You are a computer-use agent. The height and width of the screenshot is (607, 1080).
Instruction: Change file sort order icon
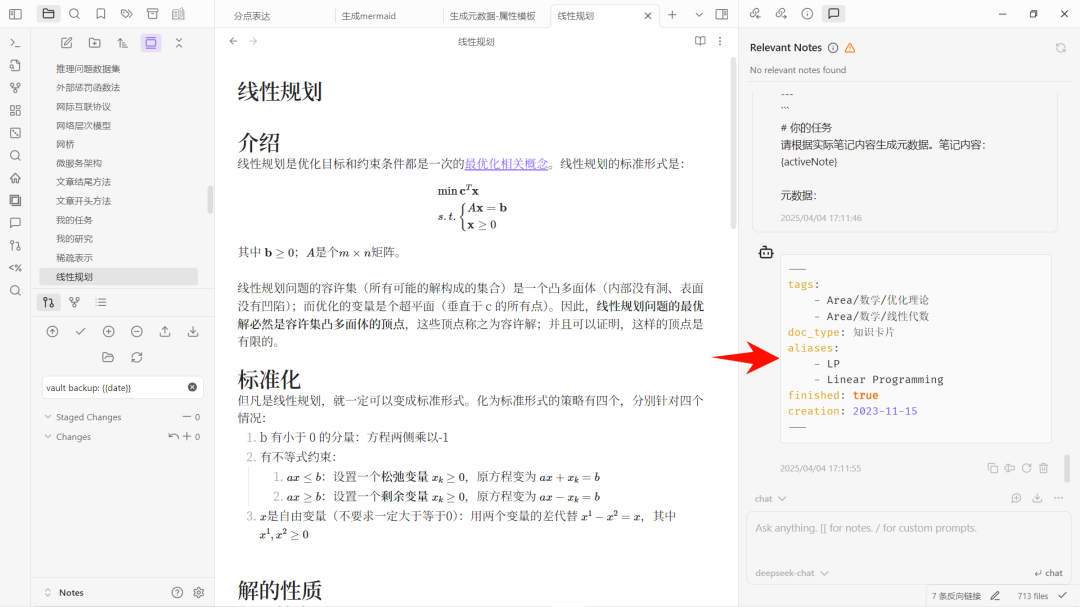[x=123, y=43]
